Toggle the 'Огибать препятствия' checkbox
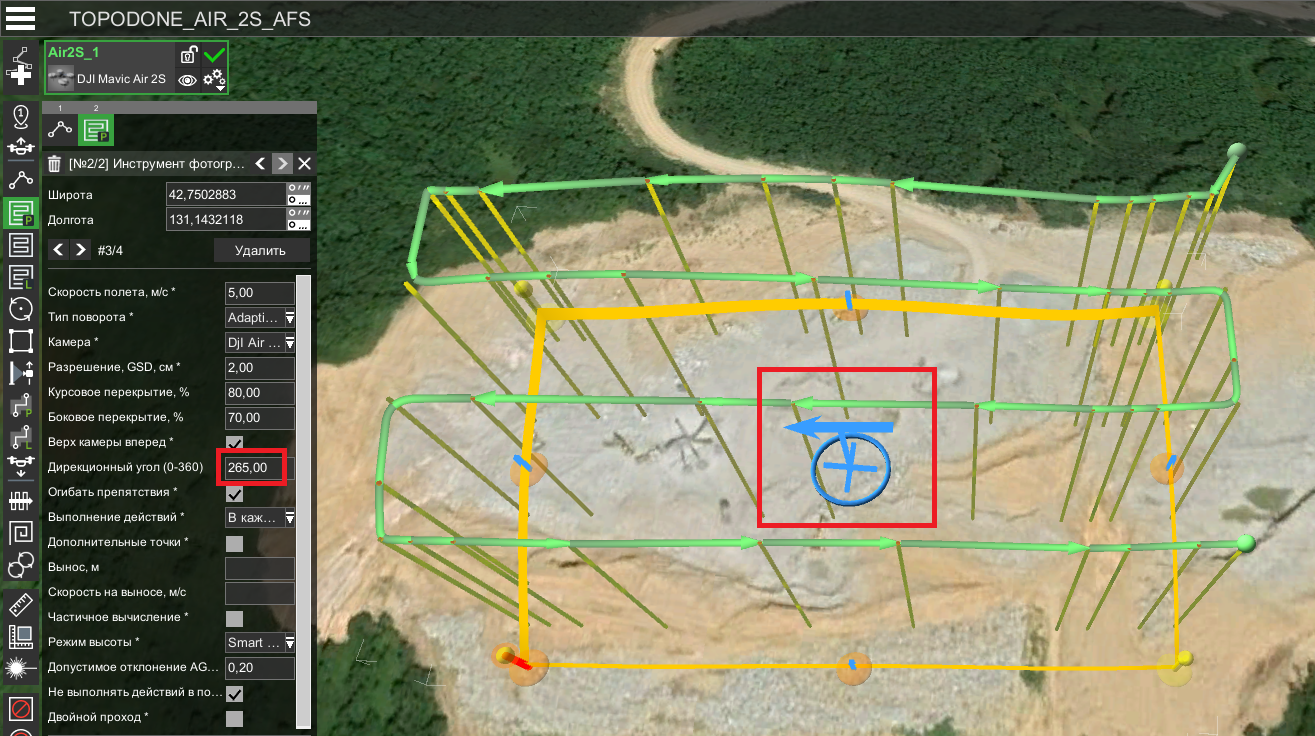1315x736 pixels. [234, 493]
